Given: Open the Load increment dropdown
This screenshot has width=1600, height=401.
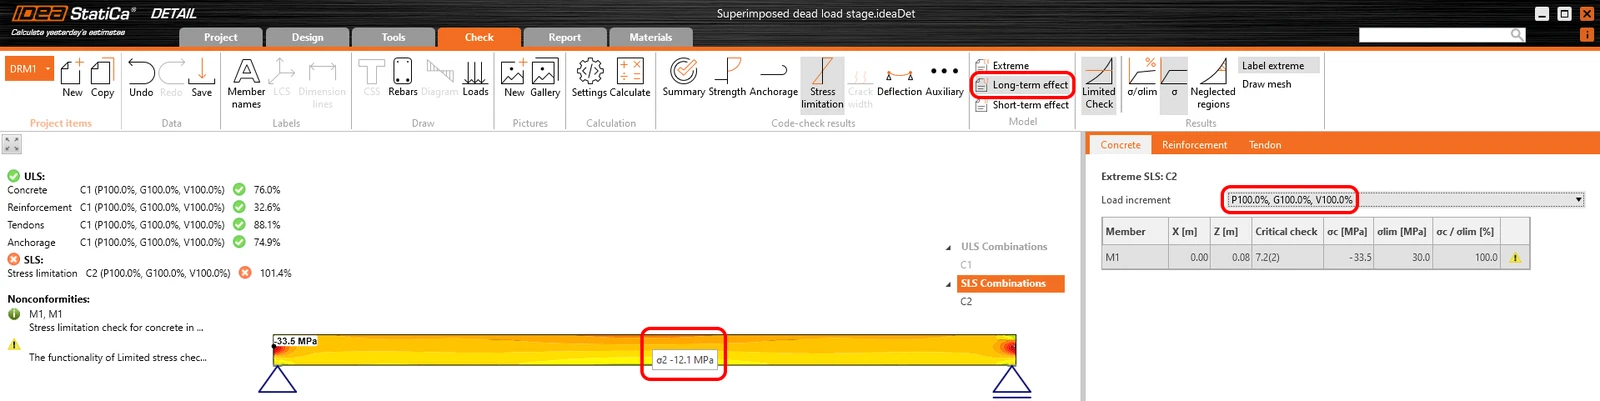Looking at the screenshot, I should pyautogui.click(x=1405, y=200).
